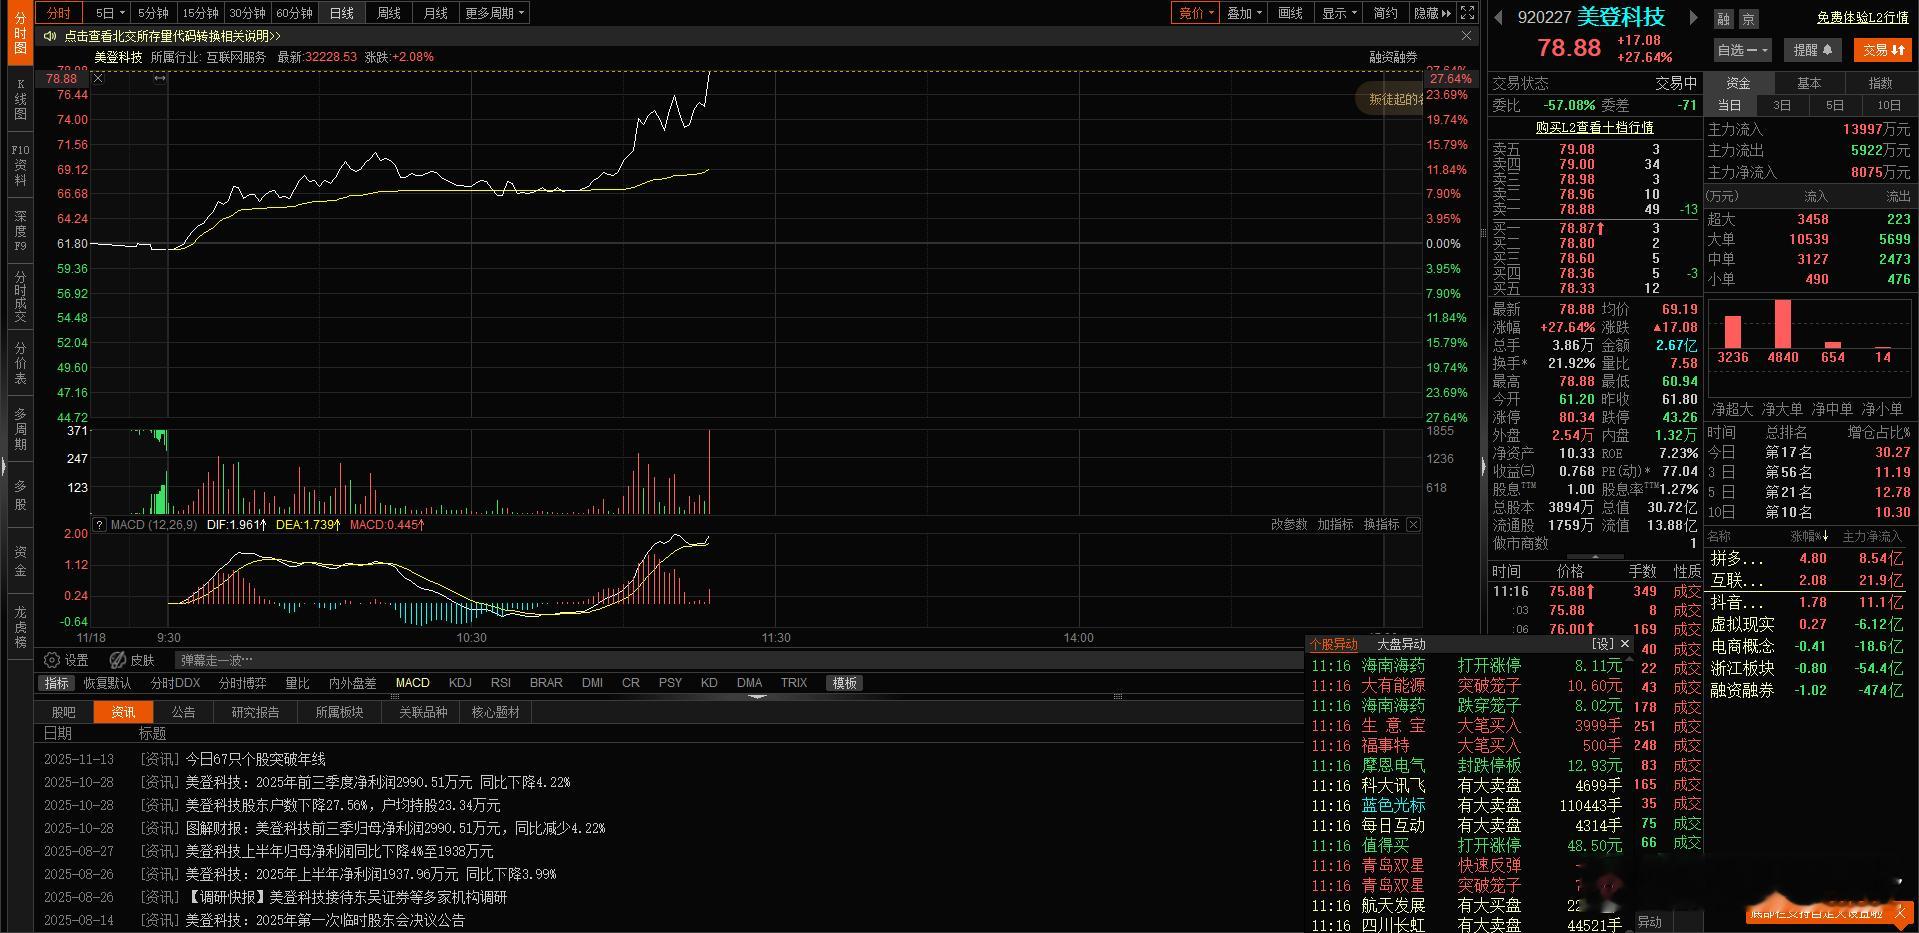Toggle the 简约 simple mode
Viewport: 1919px width, 933px height.
pos(1385,13)
